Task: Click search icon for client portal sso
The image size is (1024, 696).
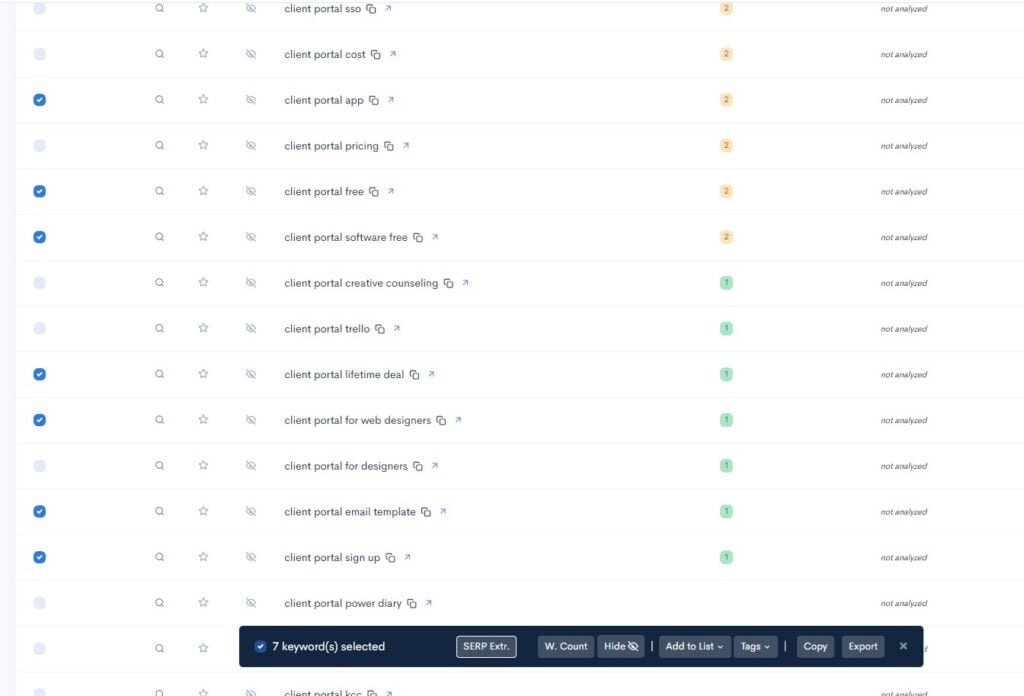Action: [x=159, y=8]
